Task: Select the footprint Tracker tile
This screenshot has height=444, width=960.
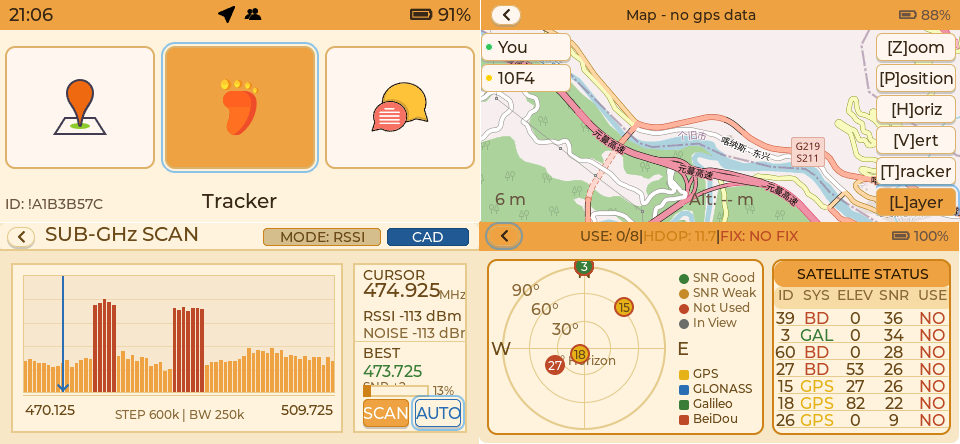Action: click(240, 107)
